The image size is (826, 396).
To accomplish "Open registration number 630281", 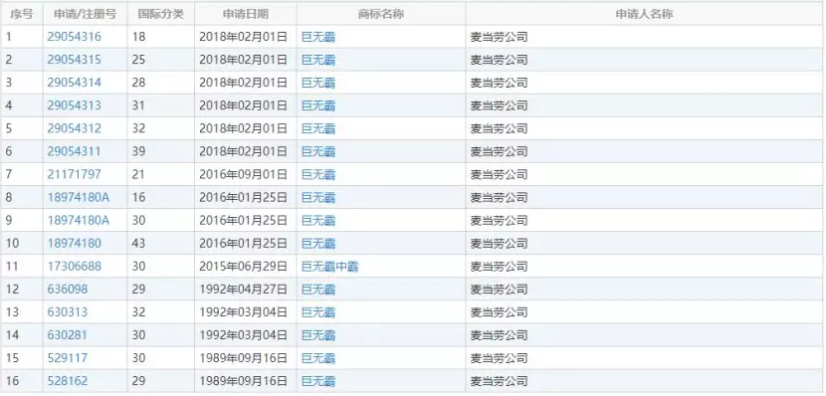I will tap(67, 335).
